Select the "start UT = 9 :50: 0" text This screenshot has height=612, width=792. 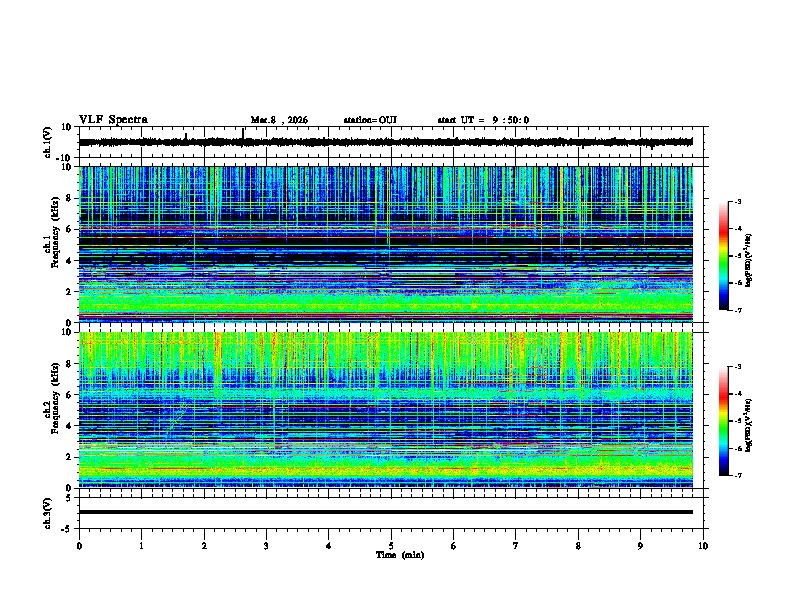coord(483,120)
